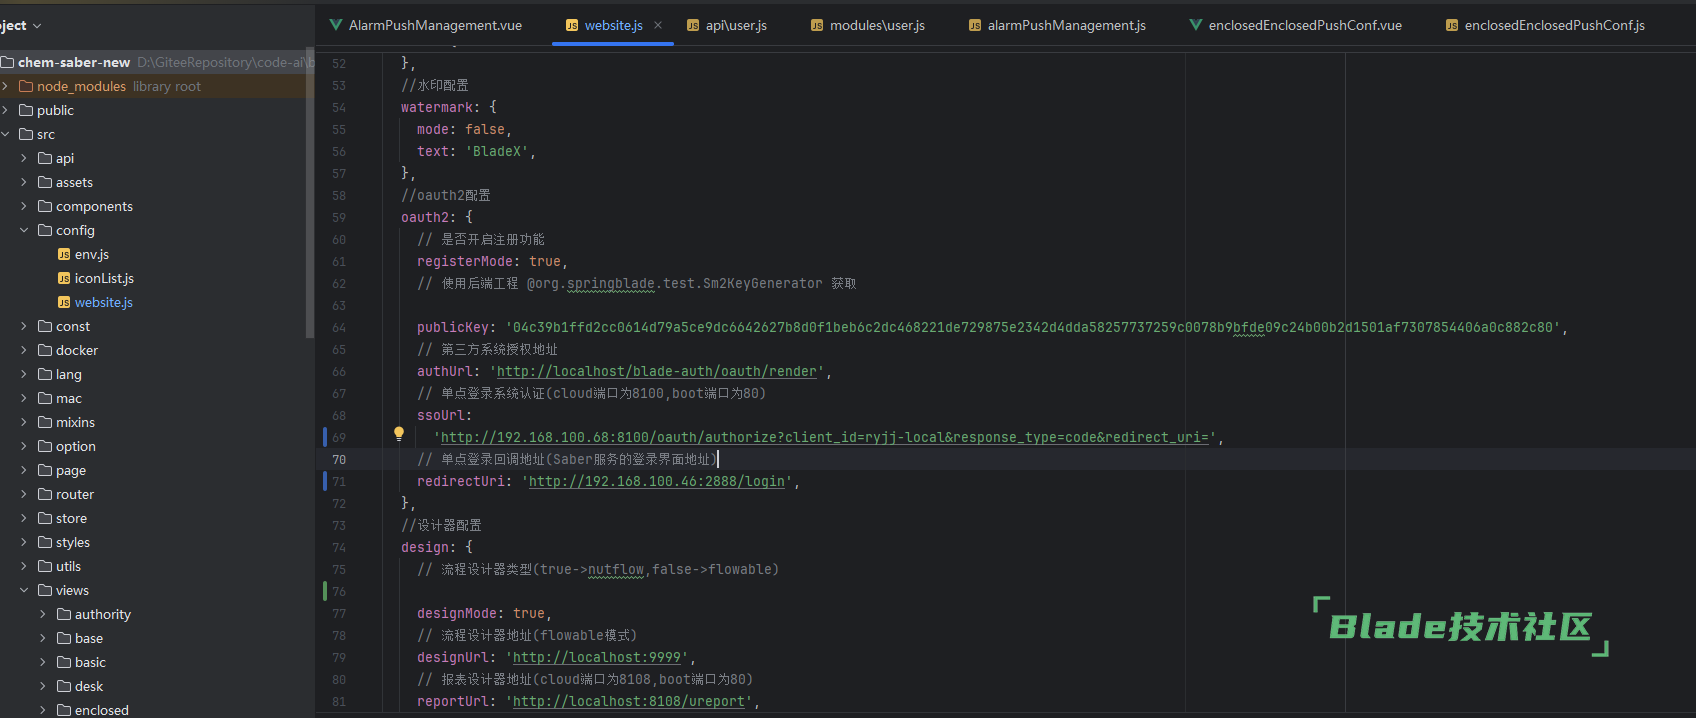This screenshot has height=718, width=1696.
Task: Collapse the views folder
Action: (24, 590)
